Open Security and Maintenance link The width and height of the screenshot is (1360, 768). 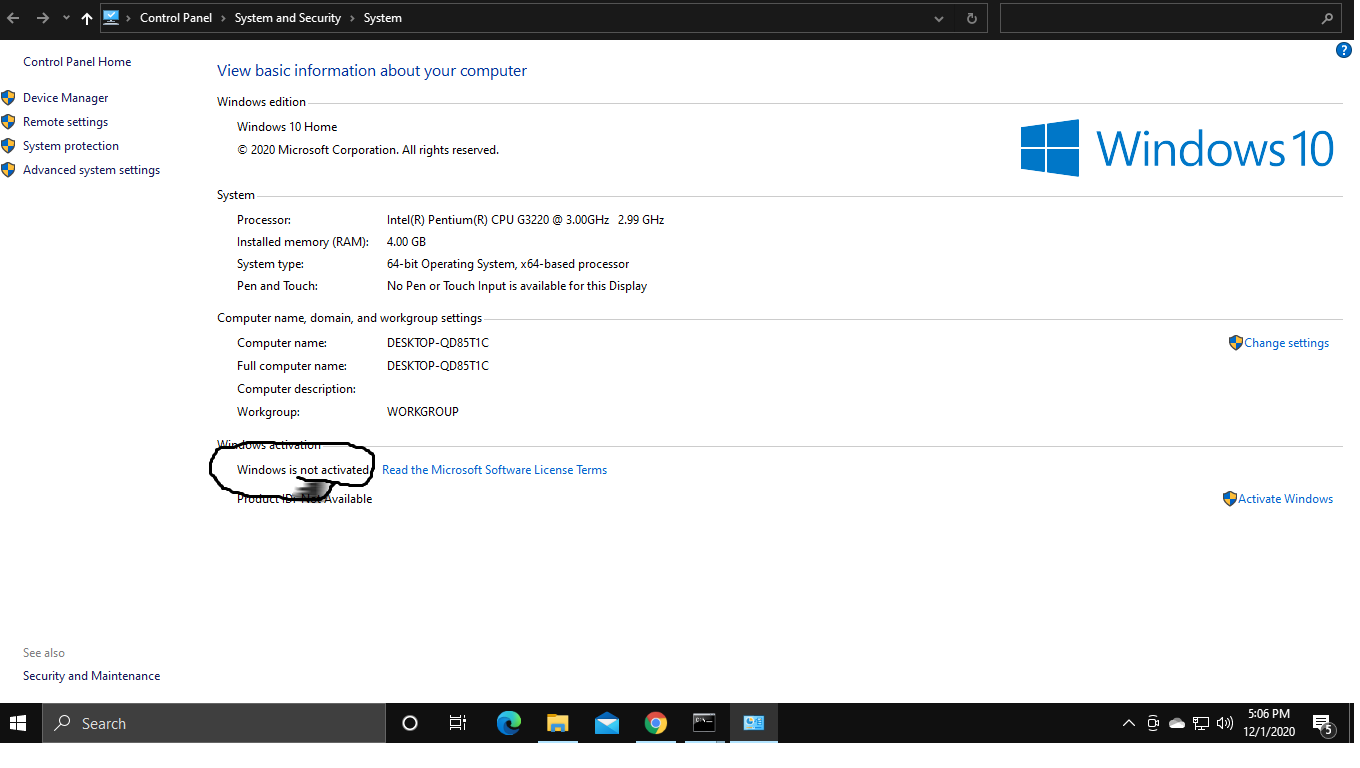92,676
